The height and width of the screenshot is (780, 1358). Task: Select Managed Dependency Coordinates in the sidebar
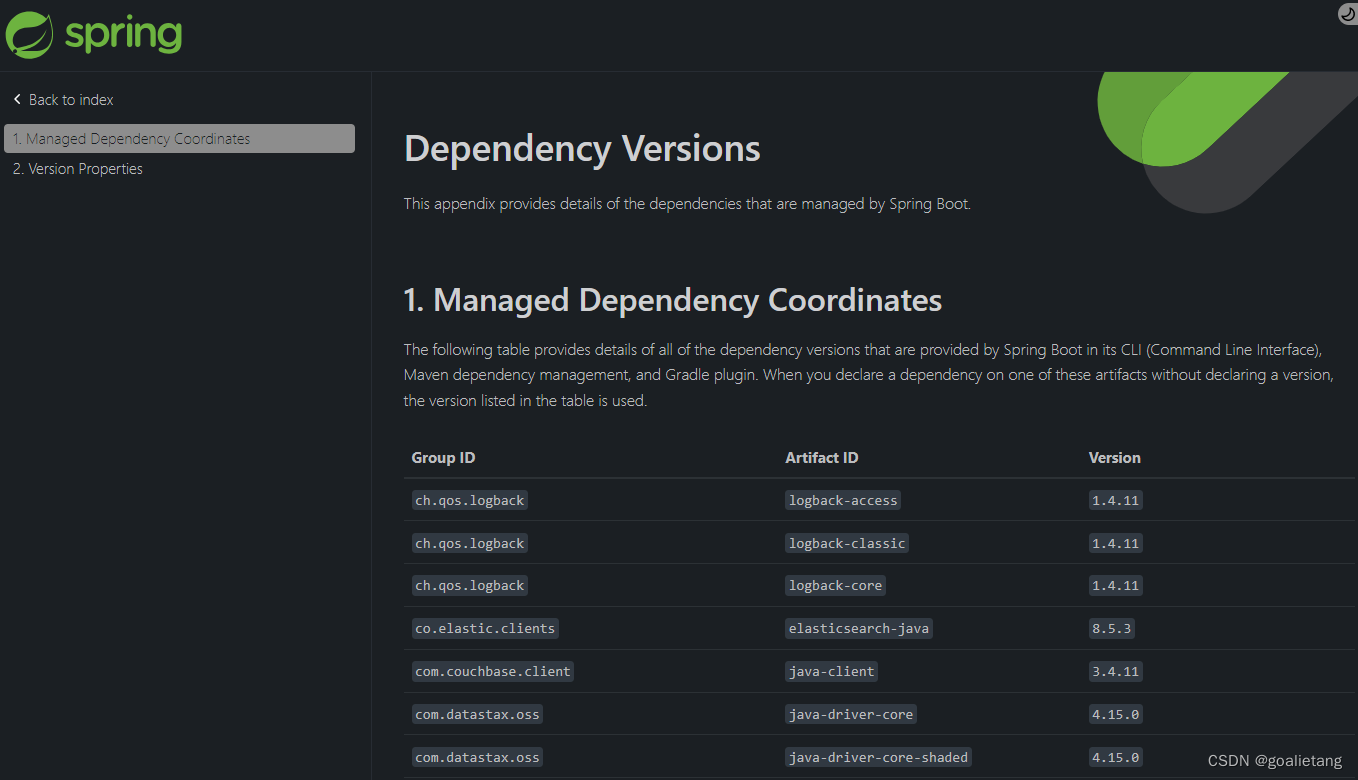tap(179, 139)
